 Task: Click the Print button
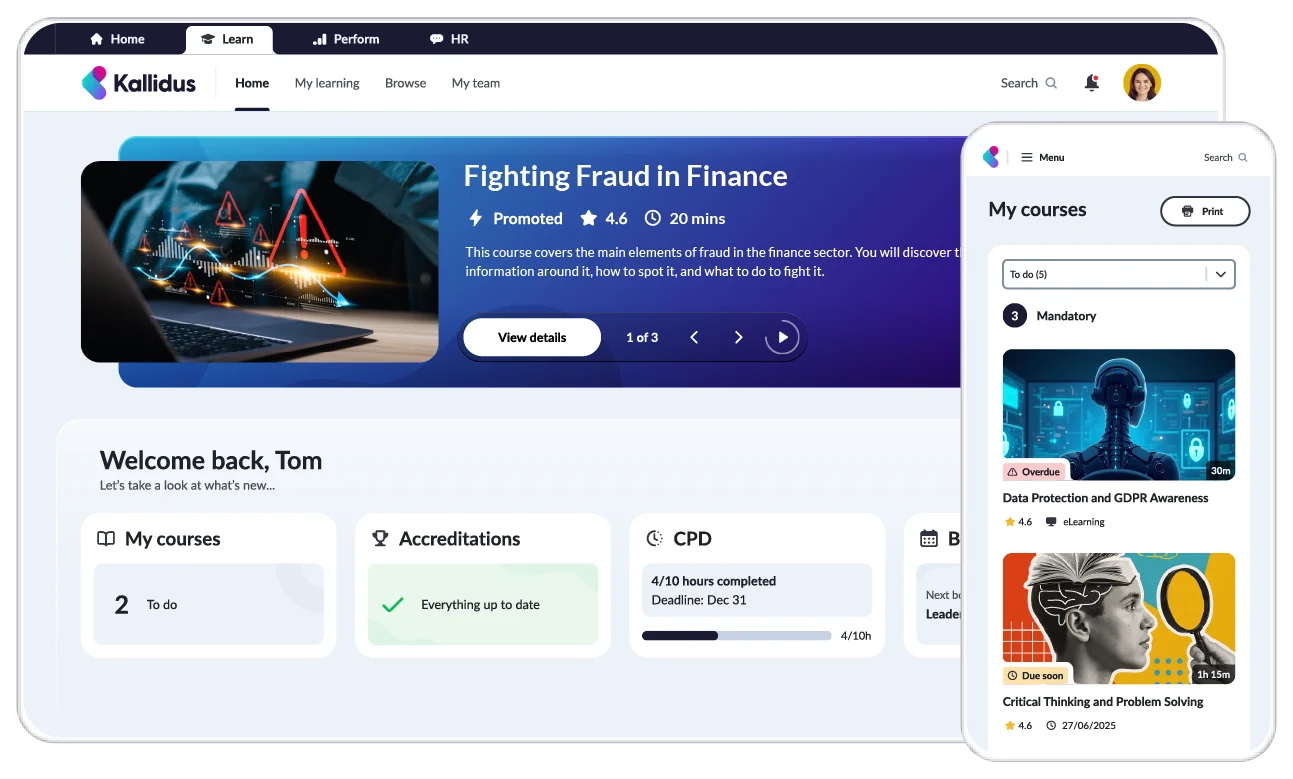pos(1205,211)
